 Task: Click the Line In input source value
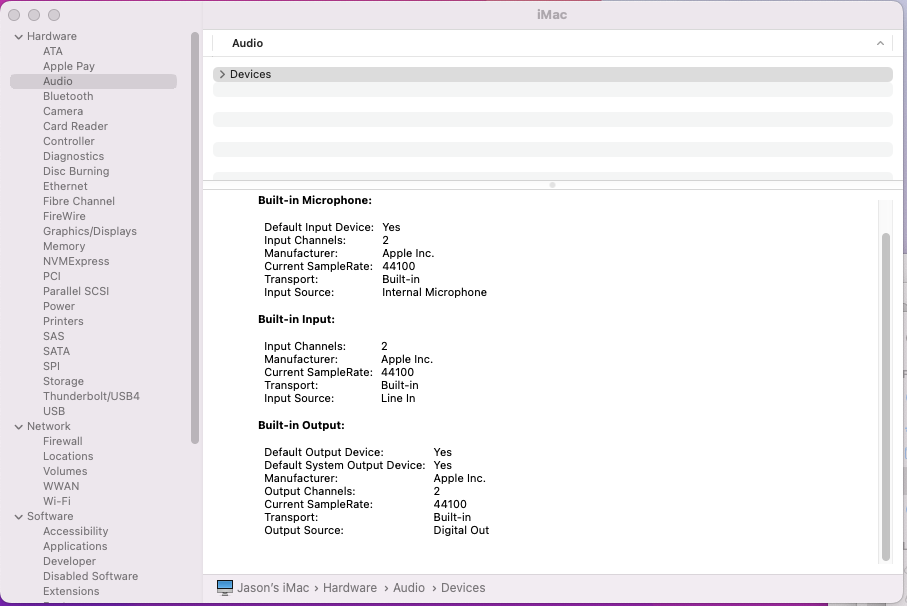point(398,398)
